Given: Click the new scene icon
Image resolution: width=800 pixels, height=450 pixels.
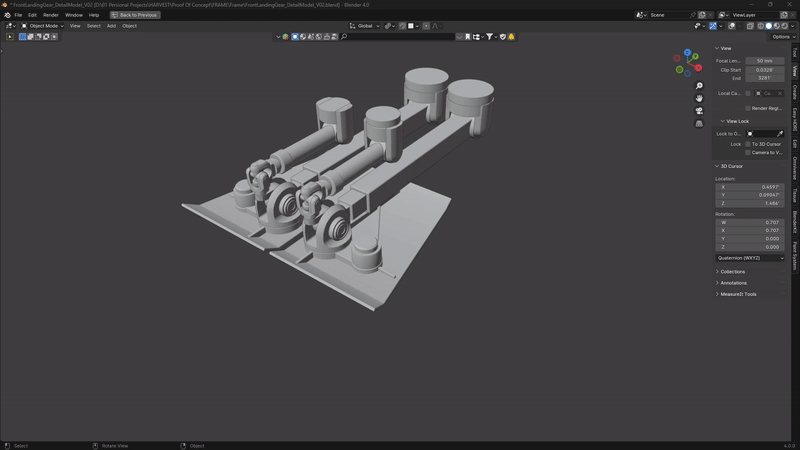Looking at the screenshot, I should coord(702,15).
